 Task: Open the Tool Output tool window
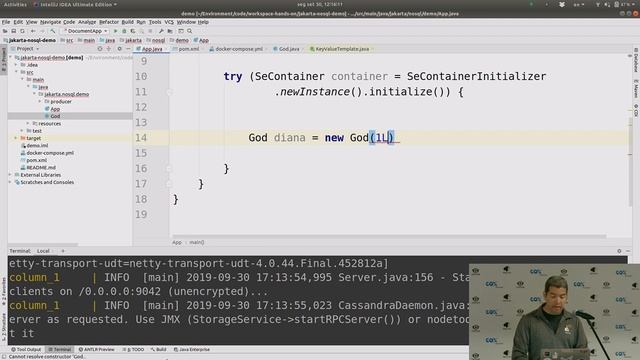click(x=26, y=350)
